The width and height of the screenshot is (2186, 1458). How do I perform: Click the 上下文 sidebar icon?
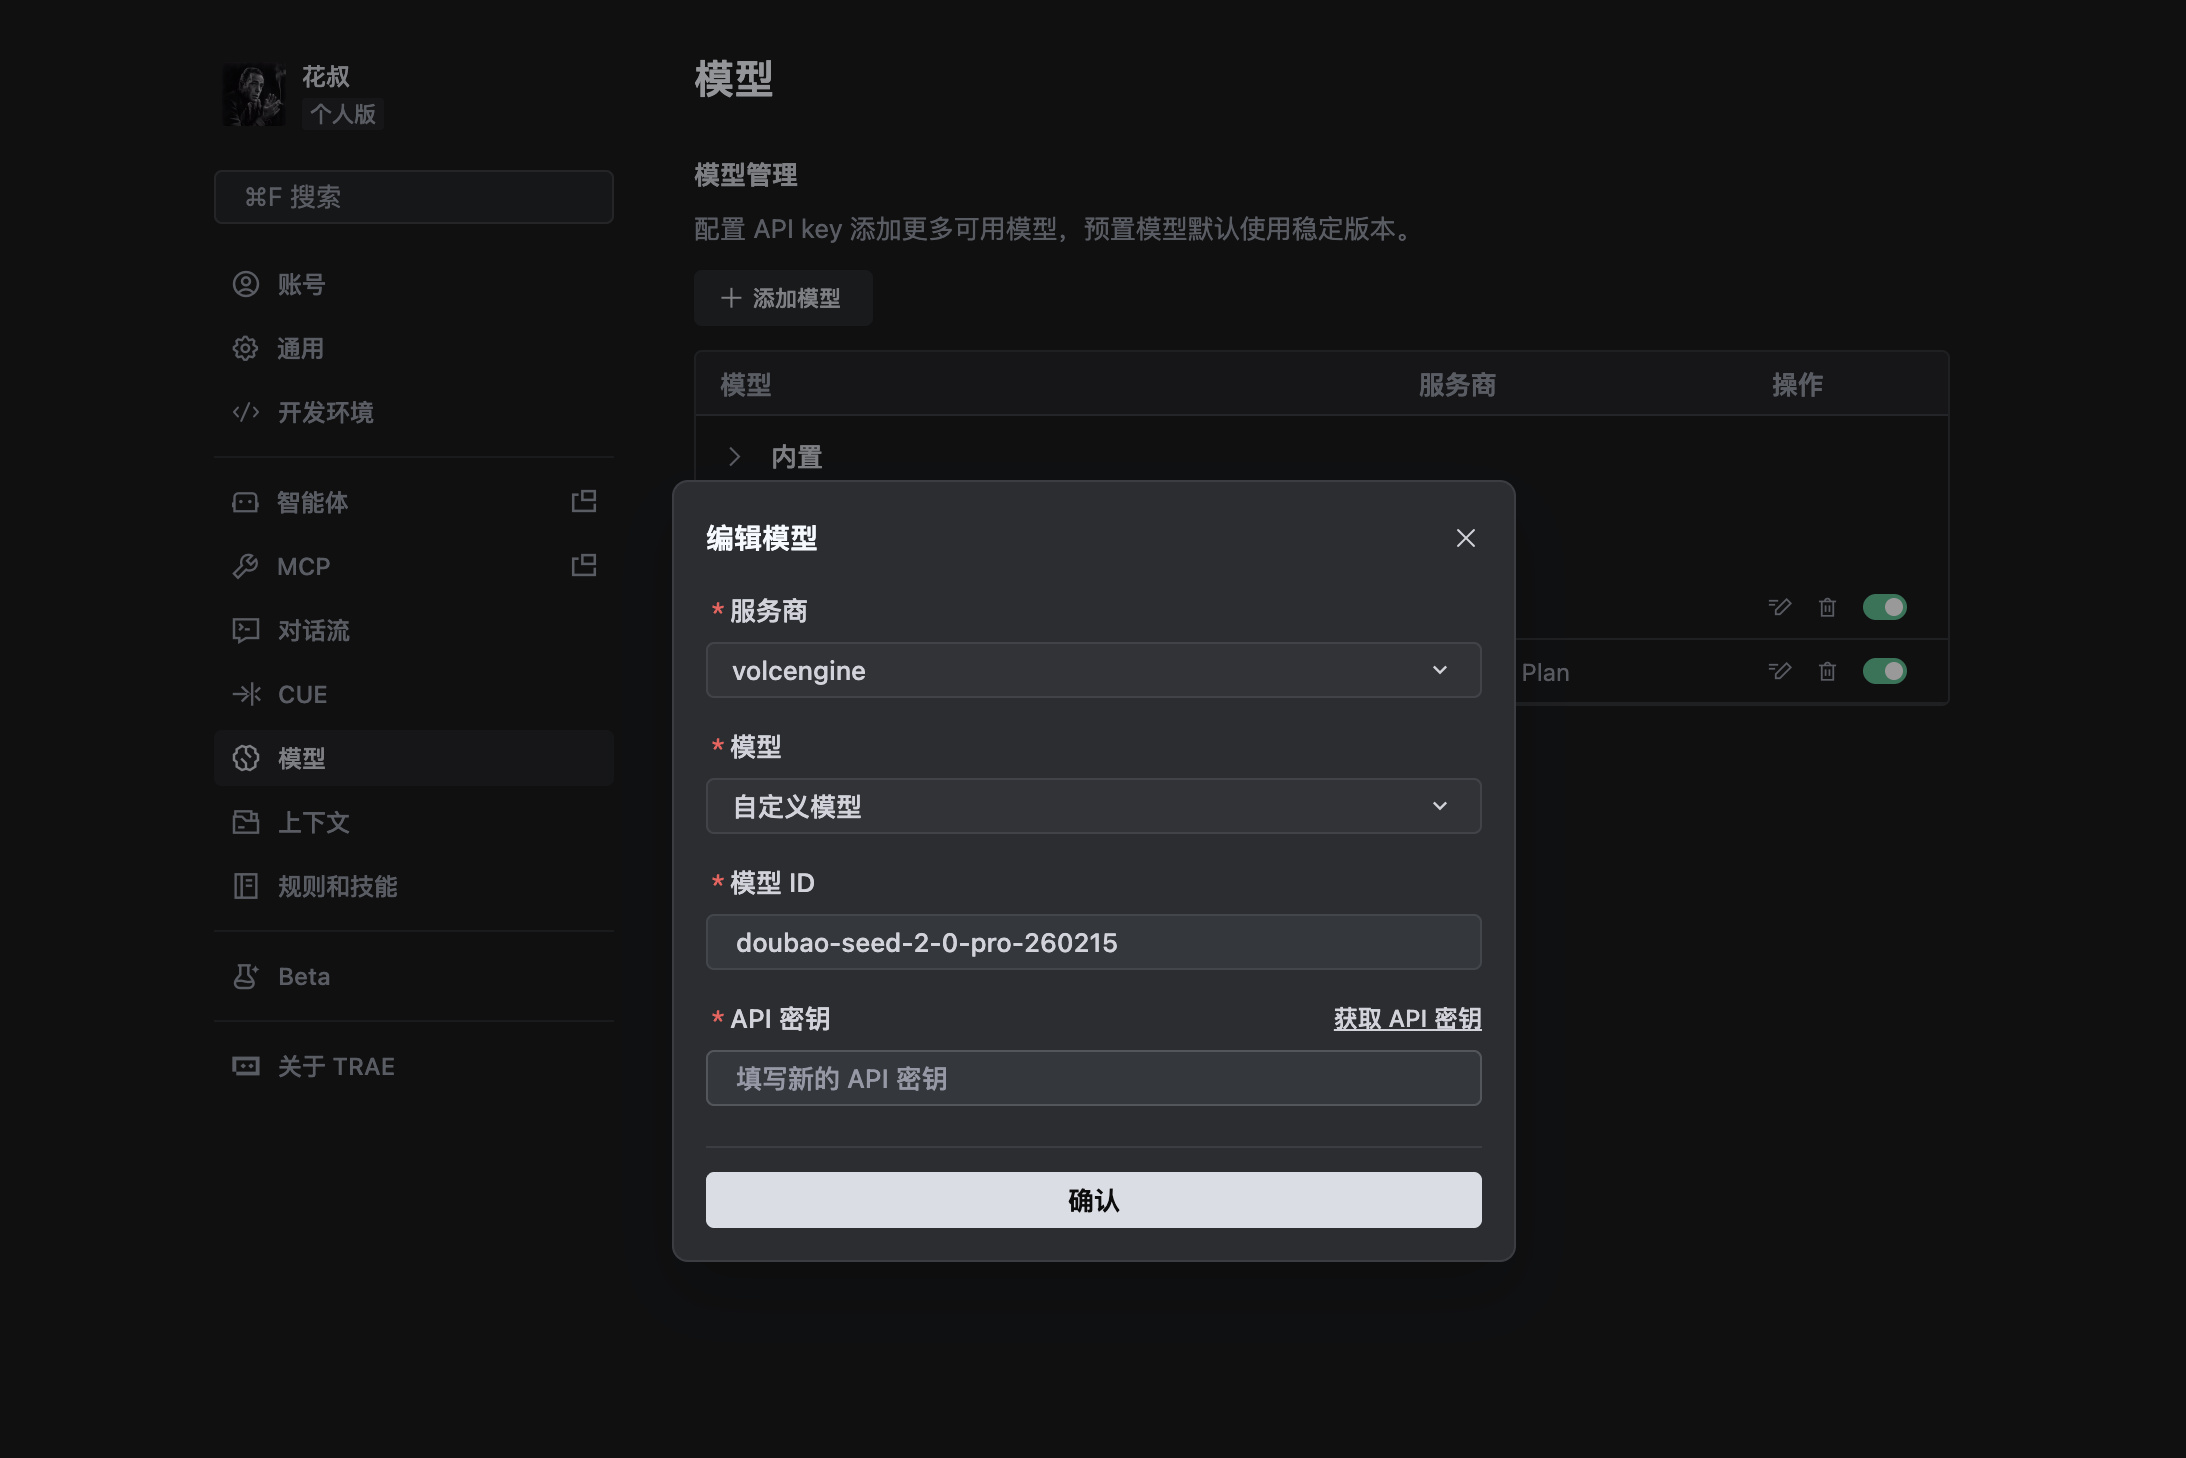coord(245,822)
